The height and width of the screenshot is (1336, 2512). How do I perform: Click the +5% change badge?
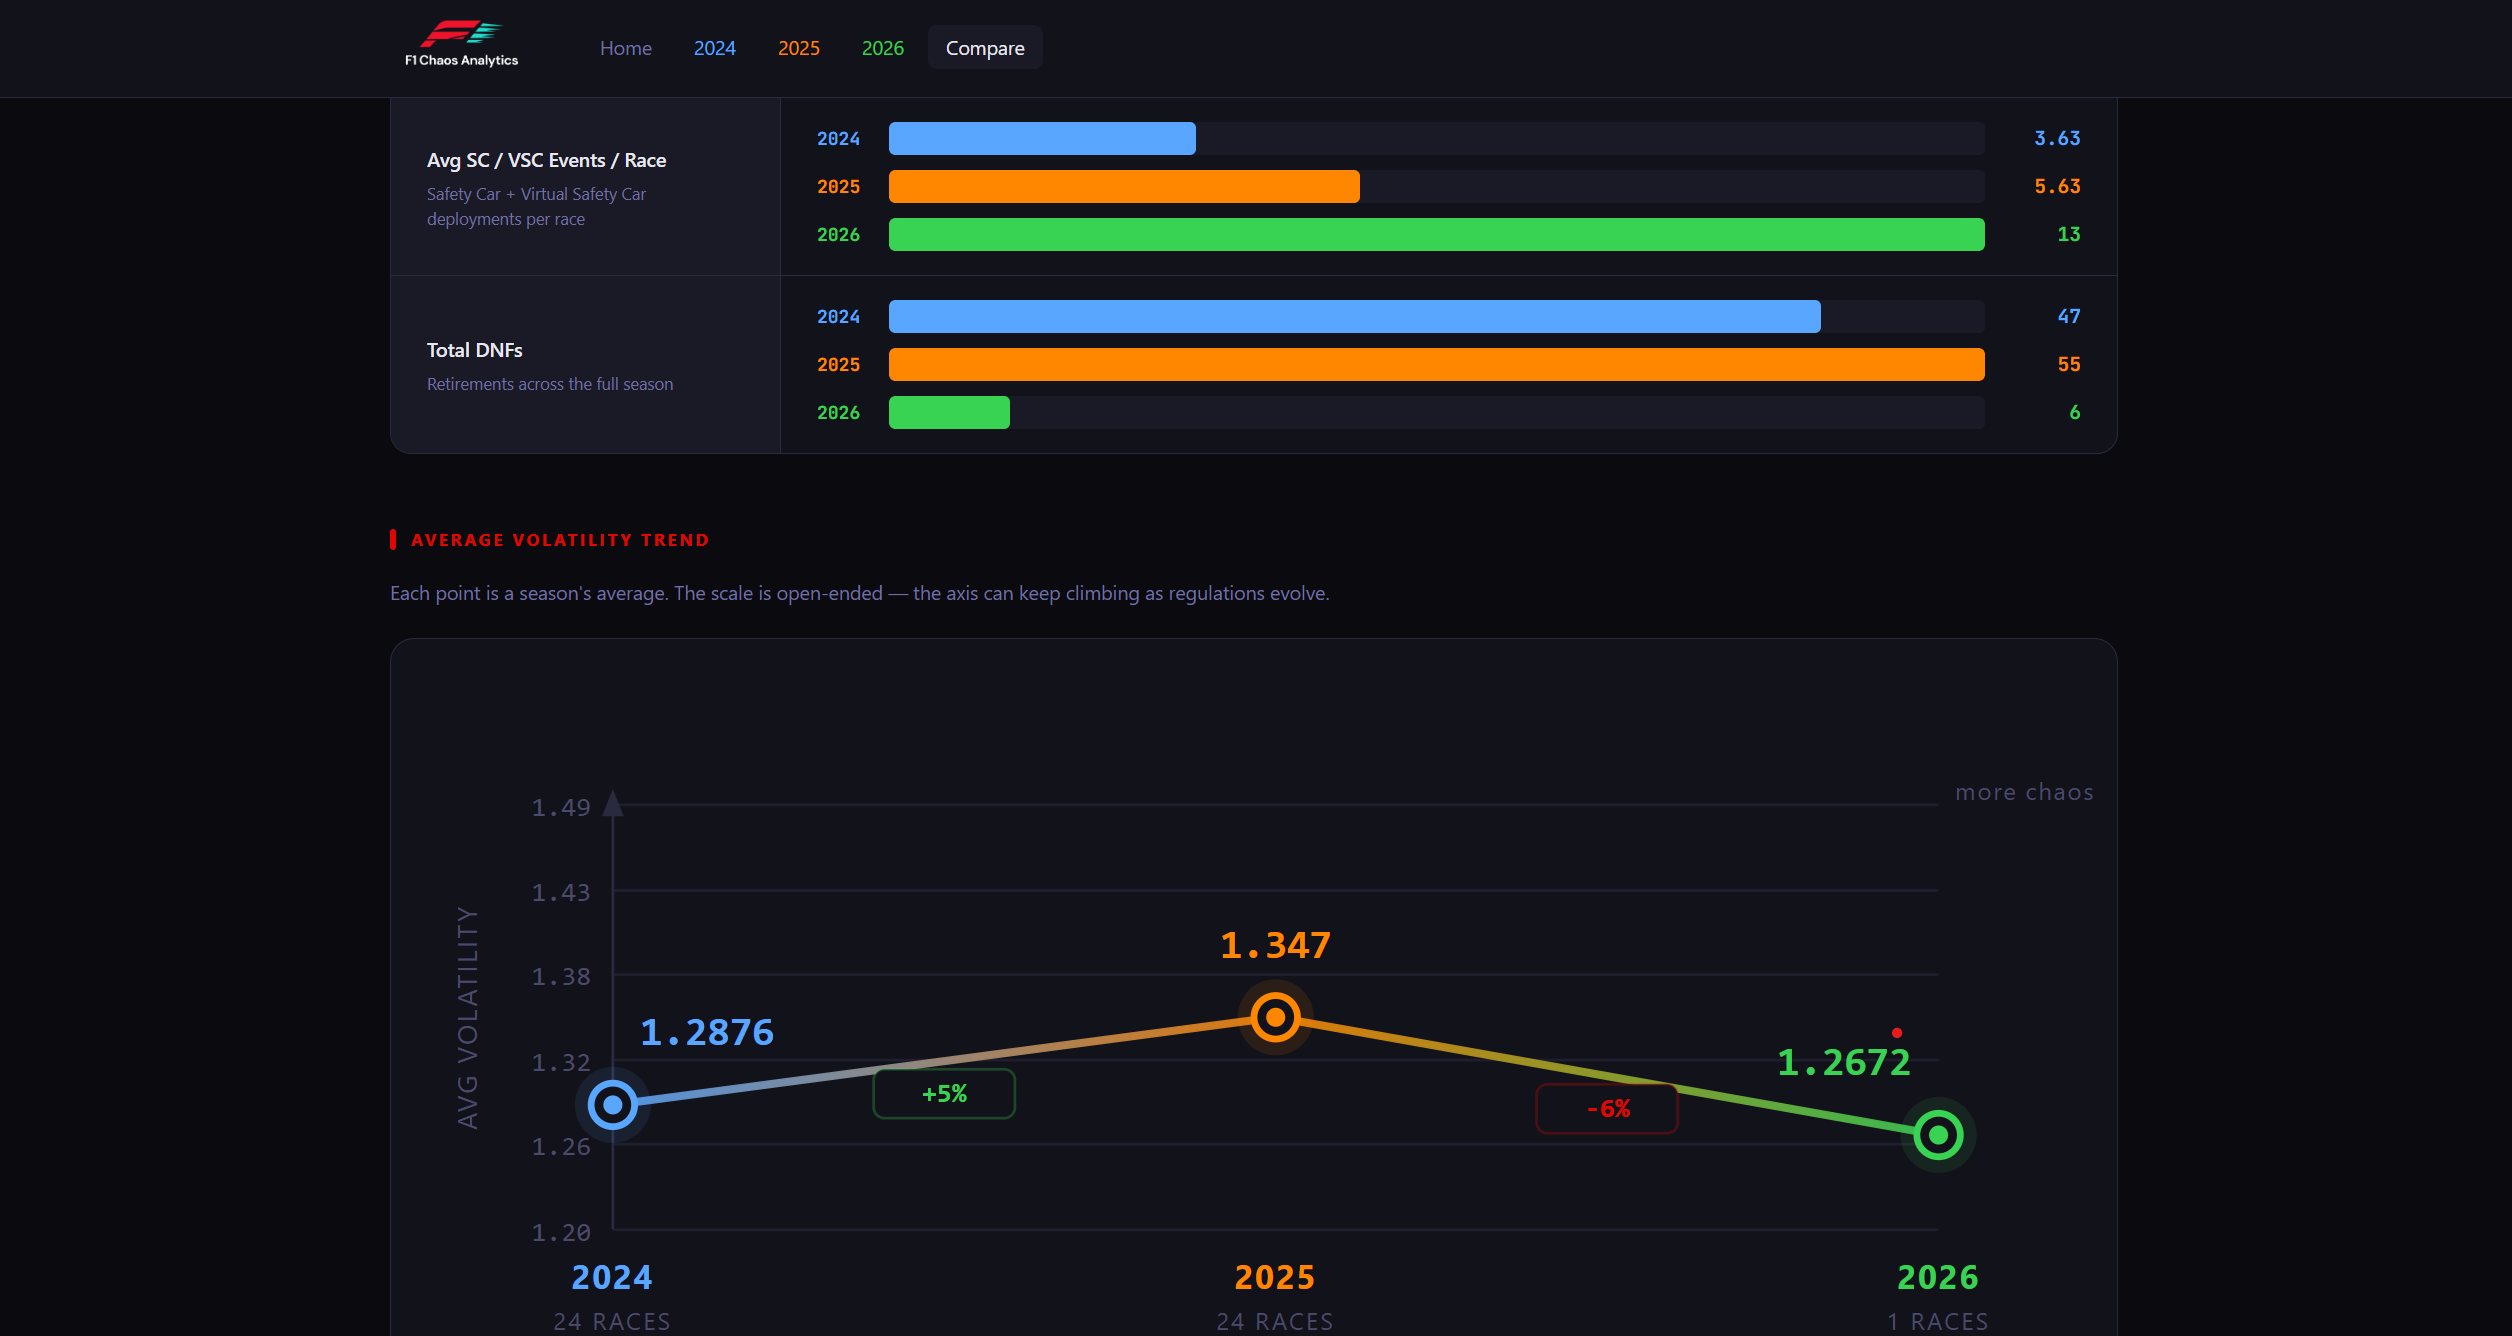coord(944,1094)
